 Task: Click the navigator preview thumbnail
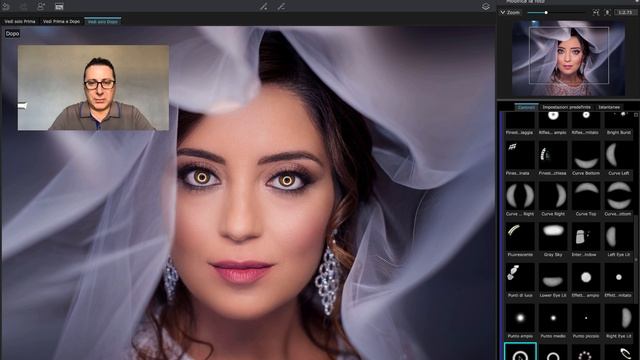pyautogui.click(x=568, y=58)
